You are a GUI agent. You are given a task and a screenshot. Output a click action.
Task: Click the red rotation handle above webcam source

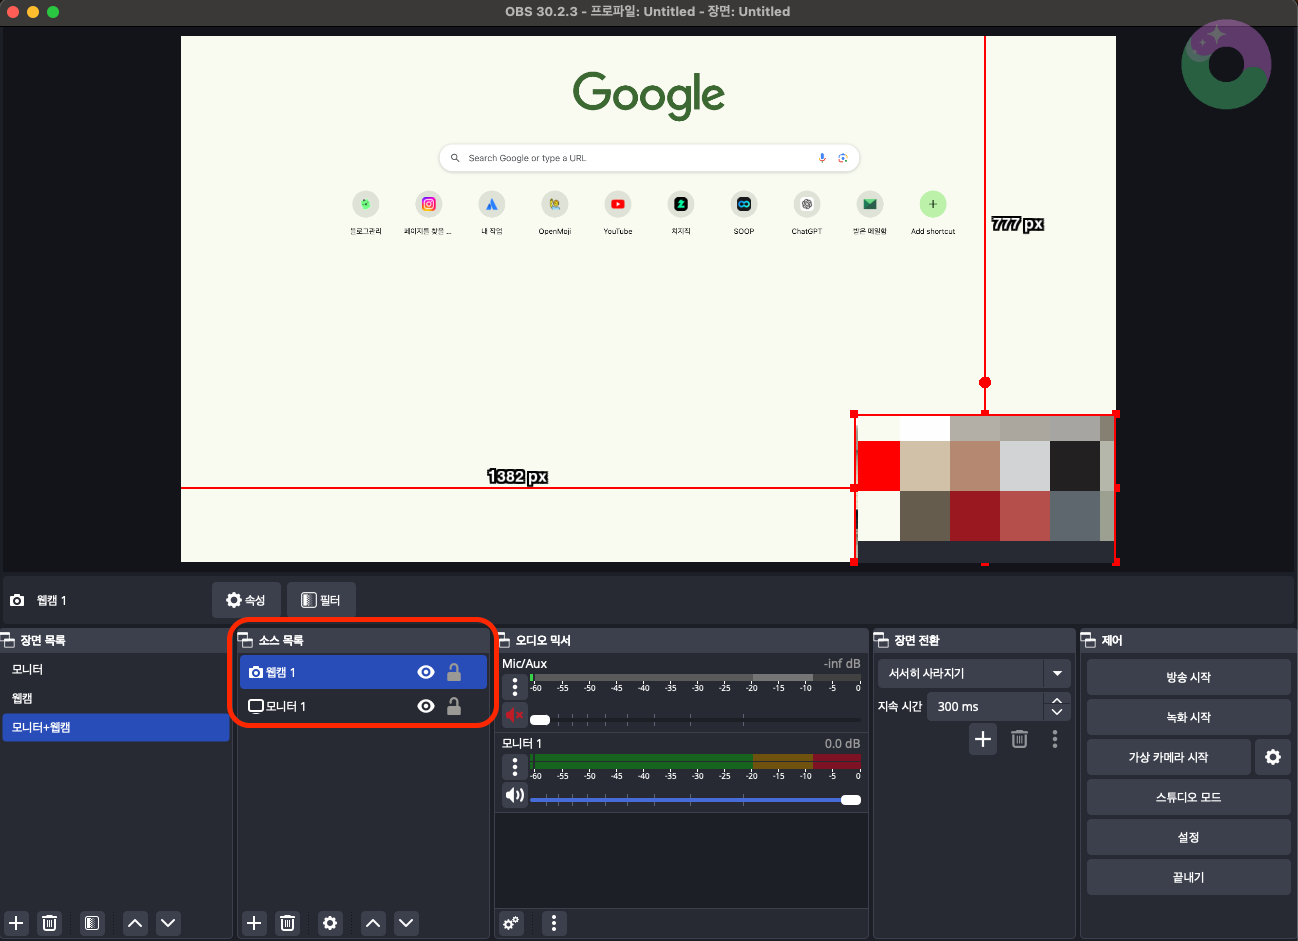[x=985, y=382]
